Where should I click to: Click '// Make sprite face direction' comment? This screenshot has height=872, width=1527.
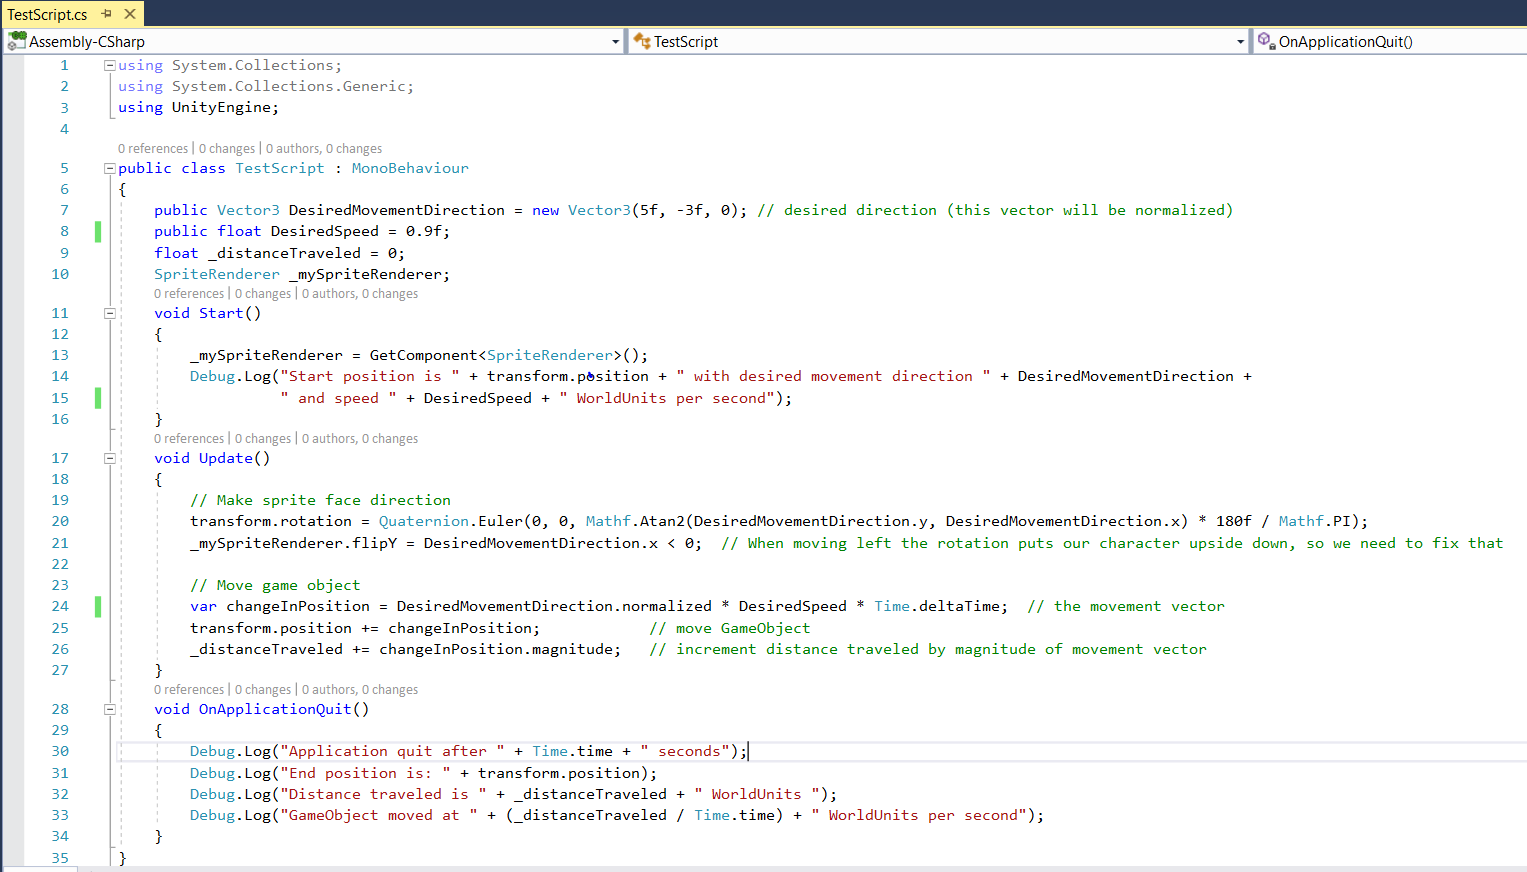pyautogui.click(x=320, y=500)
